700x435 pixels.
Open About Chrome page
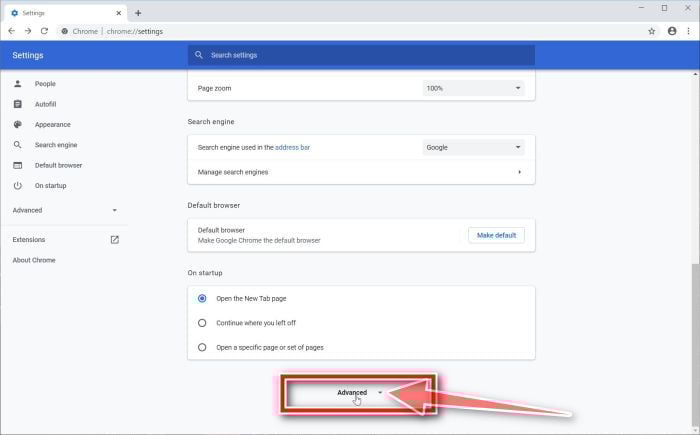pyautogui.click(x=34, y=260)
